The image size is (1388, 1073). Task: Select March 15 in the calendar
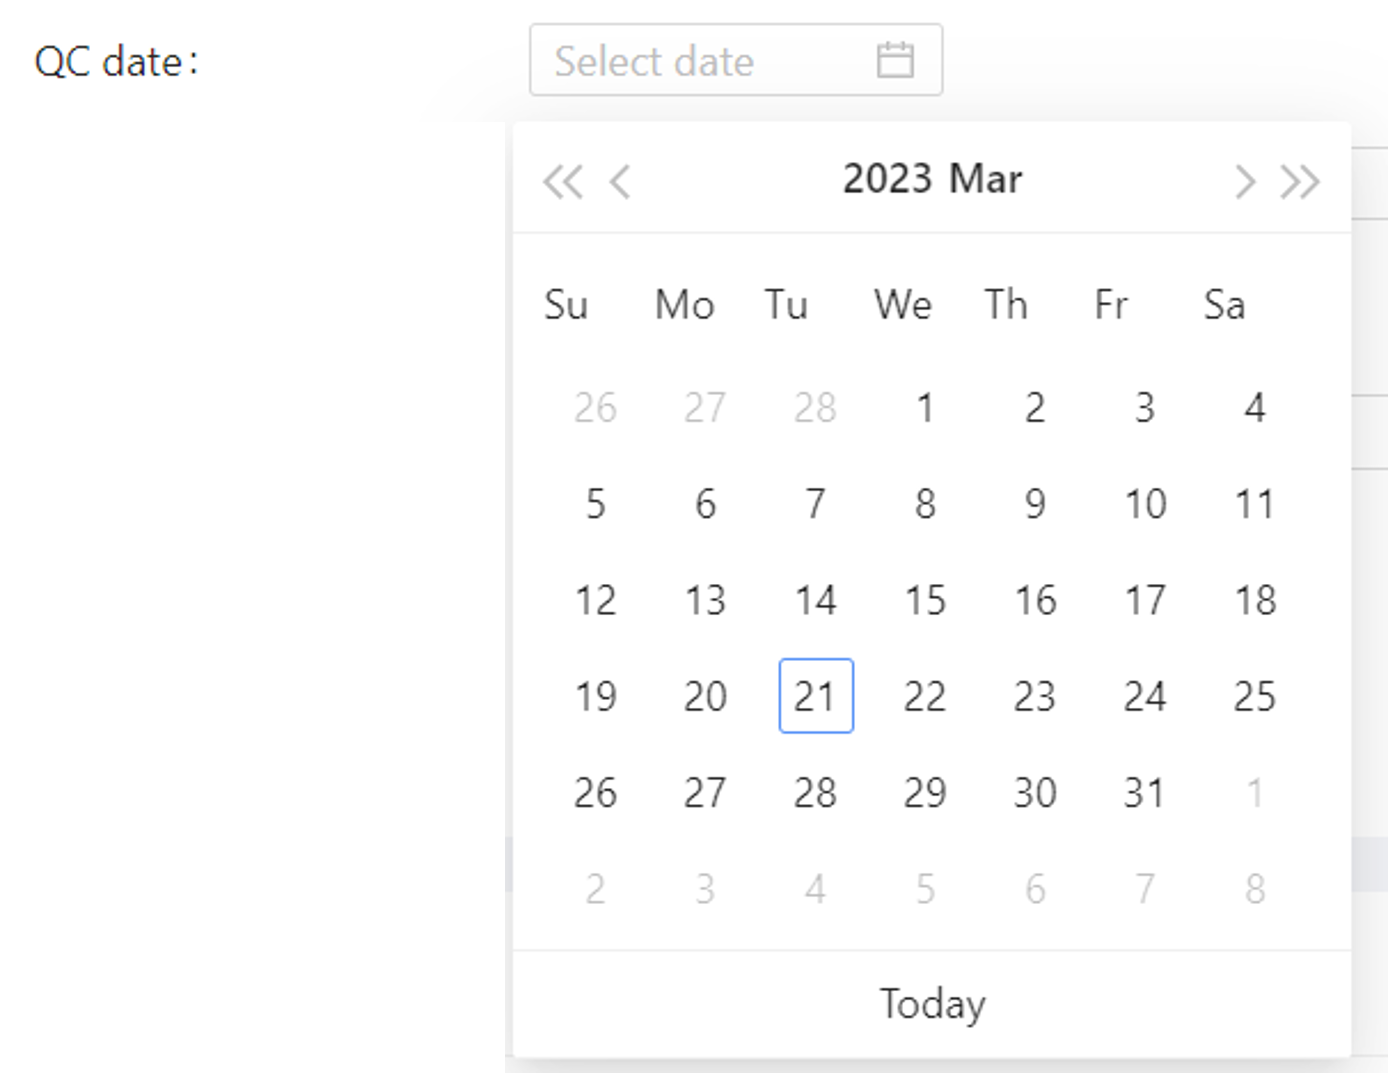[925, 600]
